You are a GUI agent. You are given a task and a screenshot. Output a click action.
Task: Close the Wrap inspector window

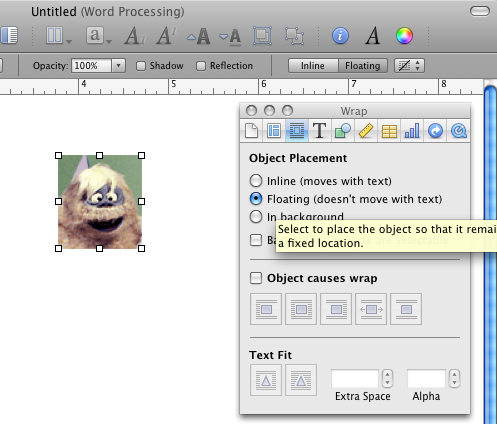pos(251,110)
